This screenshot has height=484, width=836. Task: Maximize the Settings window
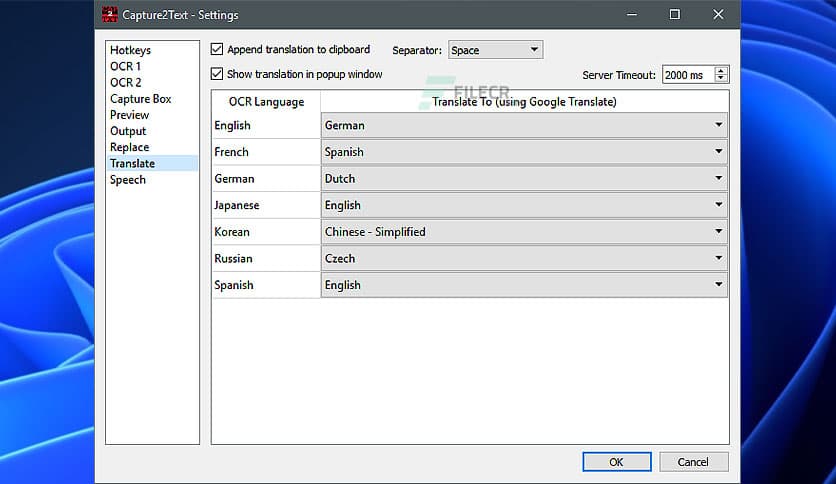click(675, 15)
